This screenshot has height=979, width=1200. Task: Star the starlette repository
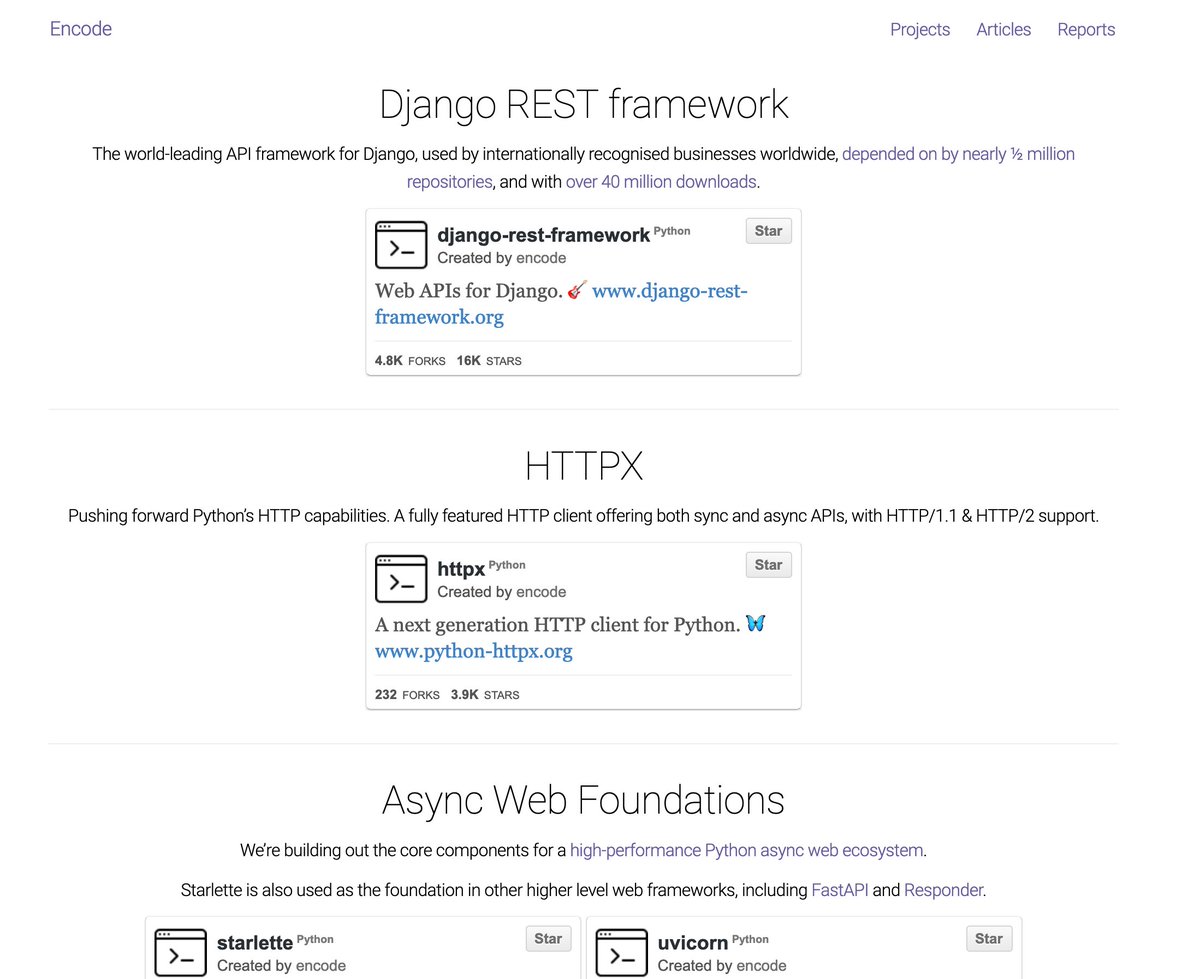548,939
